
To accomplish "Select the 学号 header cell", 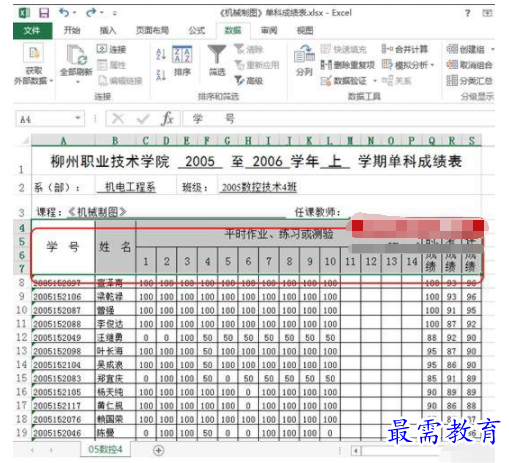I will [63, 247].
